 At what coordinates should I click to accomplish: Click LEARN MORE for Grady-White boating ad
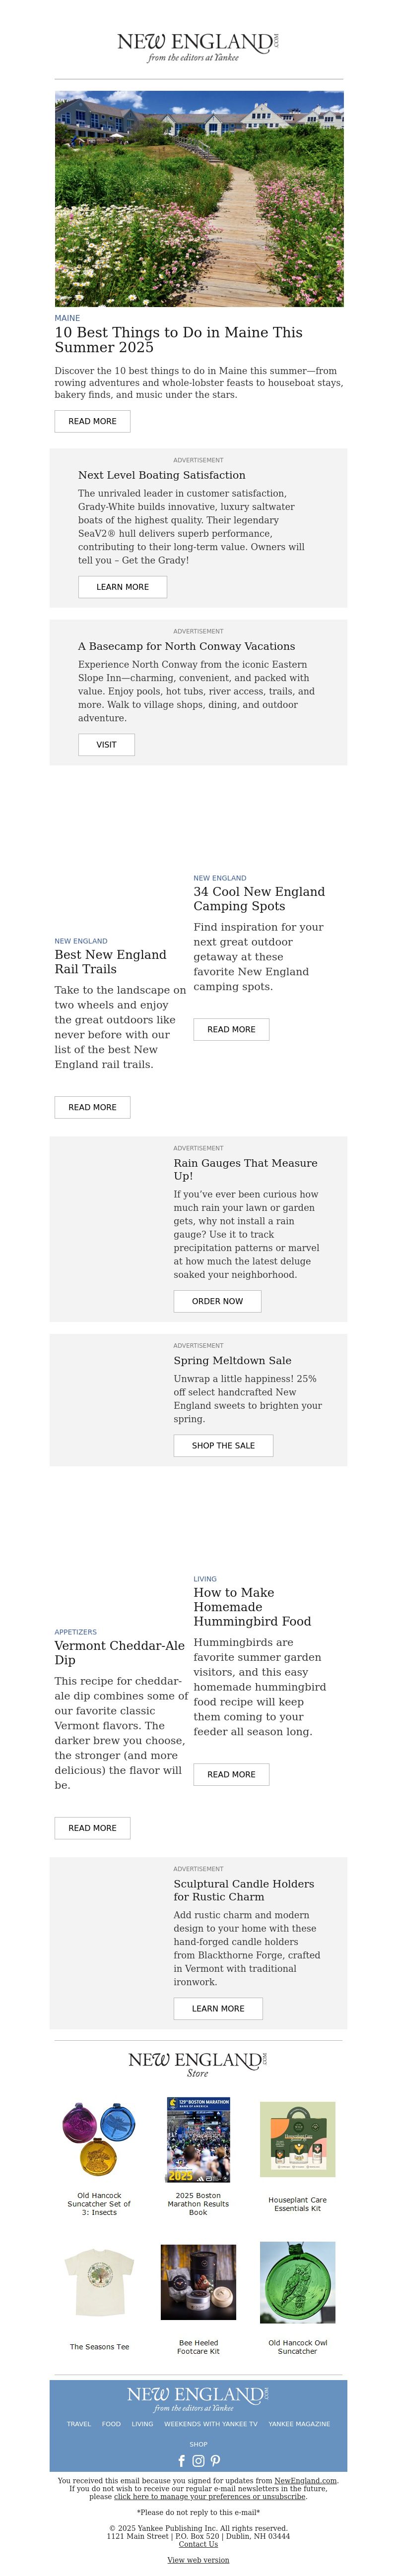(123, 587)
